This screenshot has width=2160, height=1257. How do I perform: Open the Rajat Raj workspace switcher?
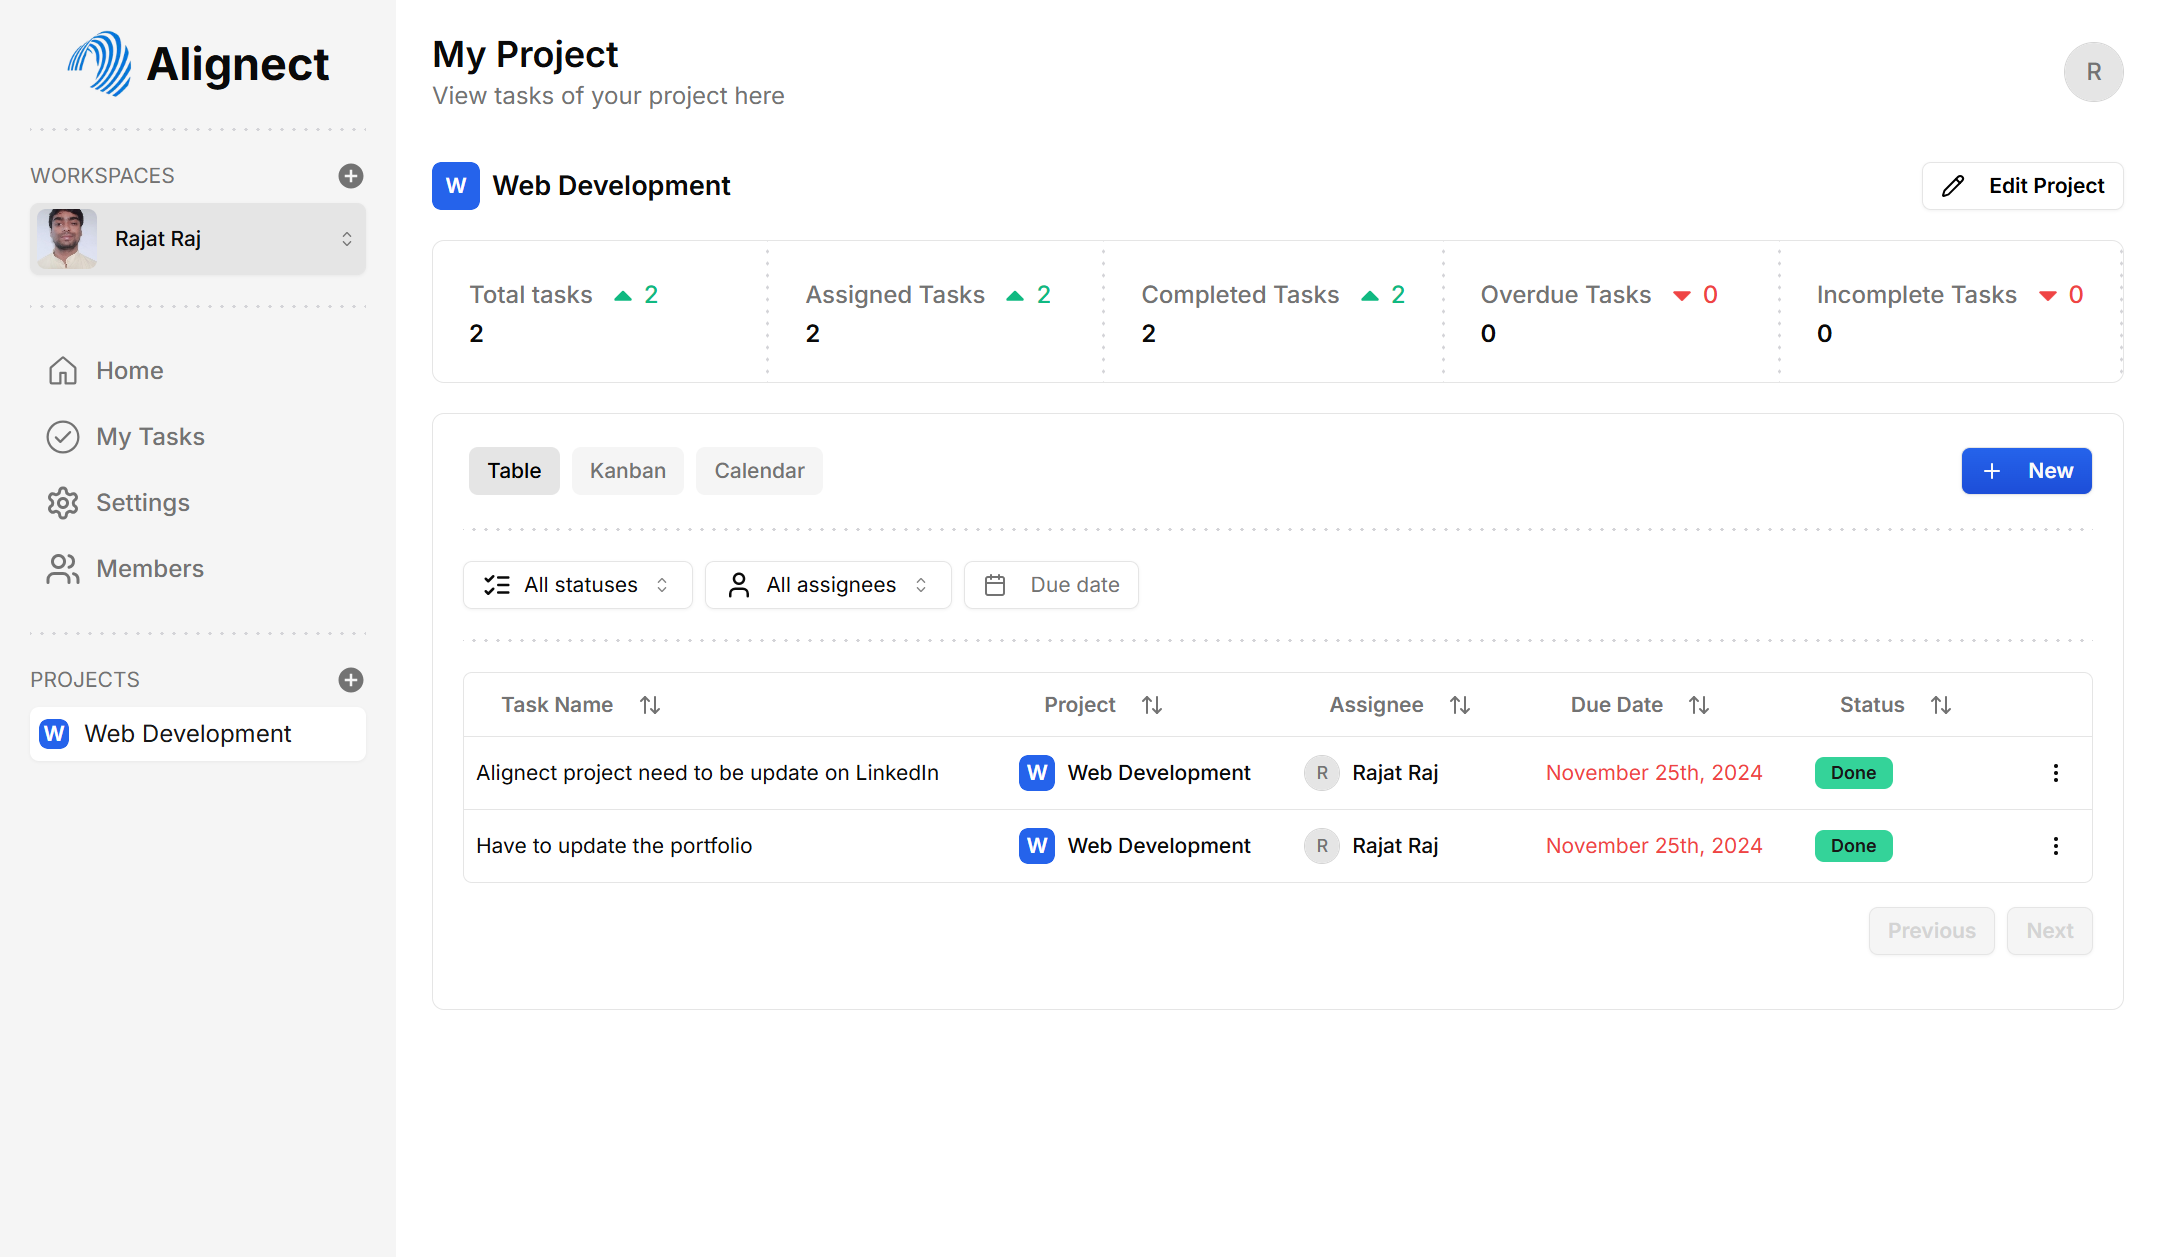198,239
